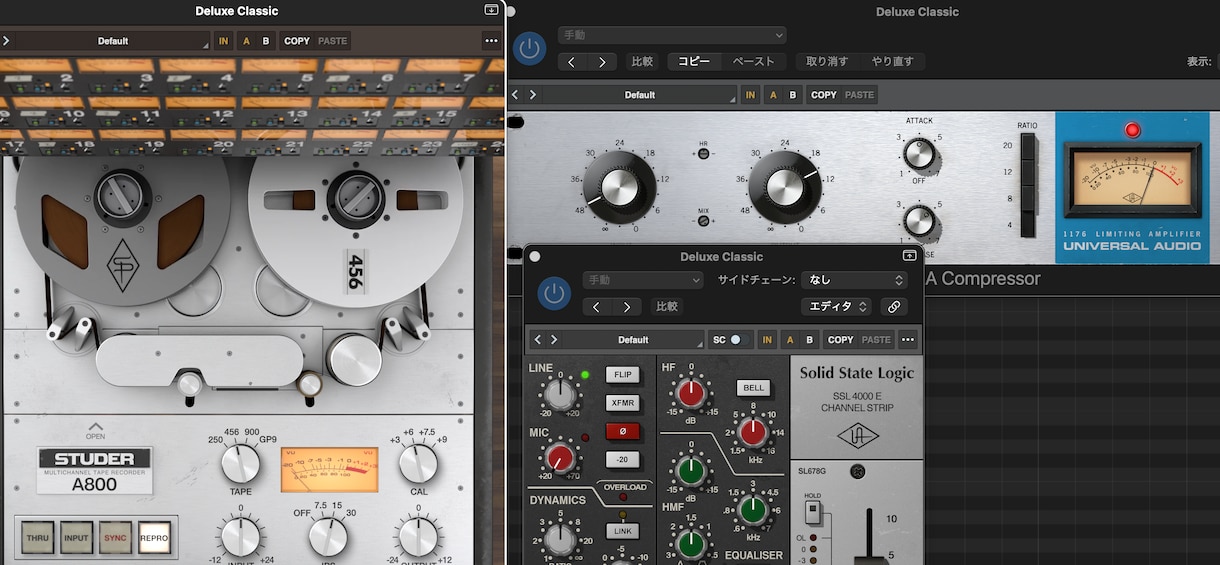Image resolution: width=1220 pixels, height=565 pixels.
Task: Select the THRU mode button on Studer
Action: click(38, 538)
